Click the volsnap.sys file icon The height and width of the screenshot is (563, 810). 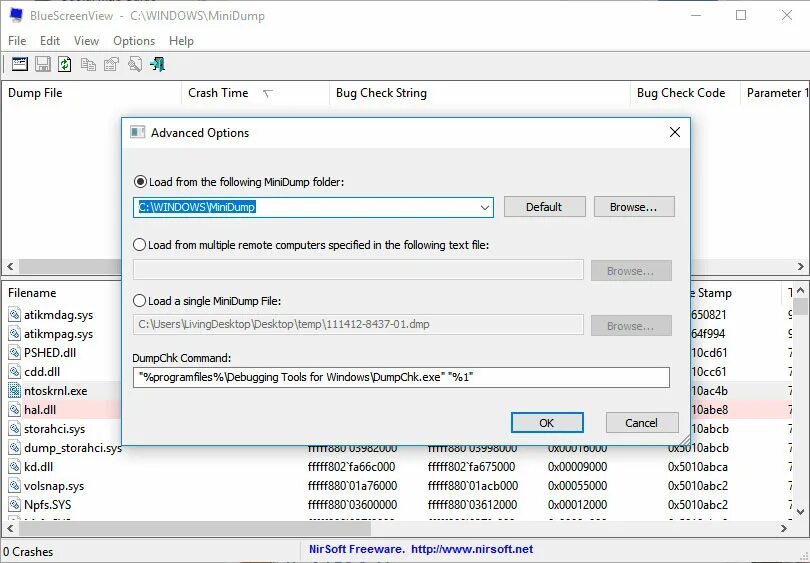[14, 486]
